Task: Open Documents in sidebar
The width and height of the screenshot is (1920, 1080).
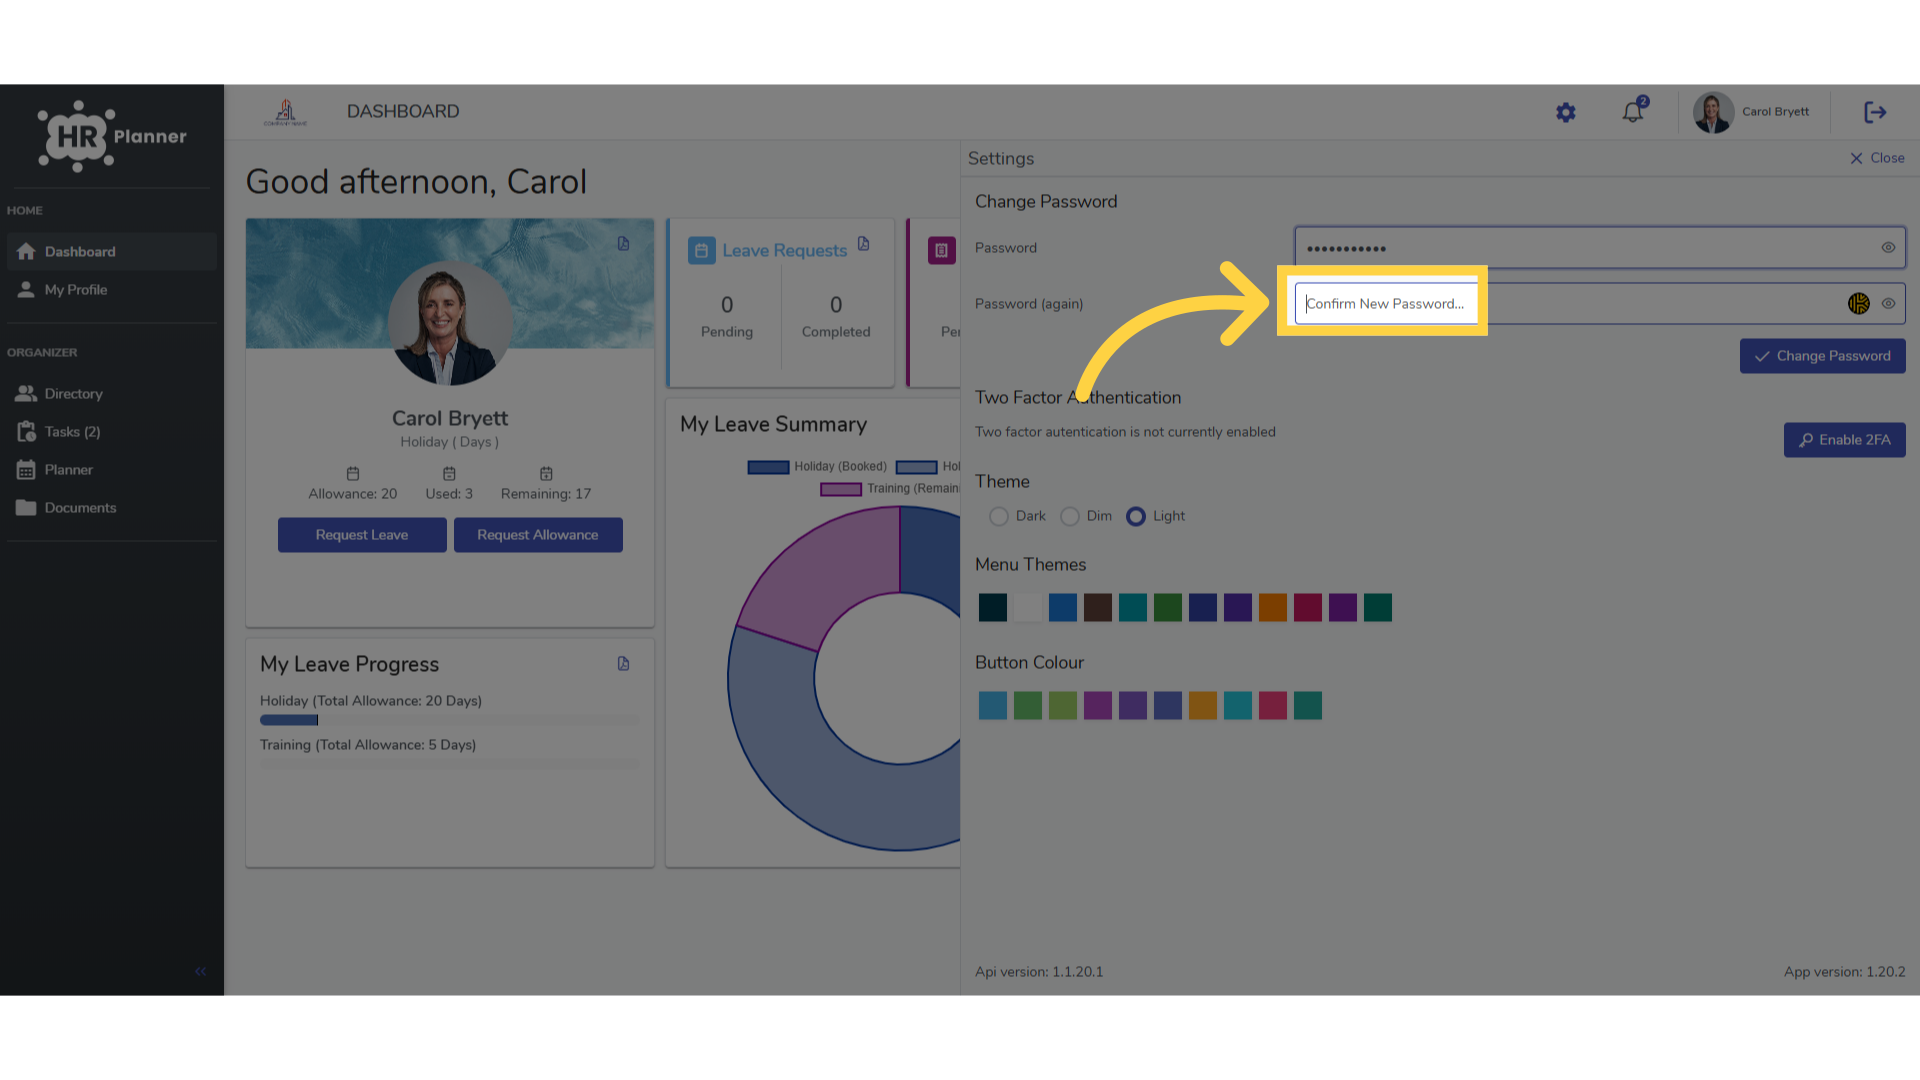Action: (111, 508)
